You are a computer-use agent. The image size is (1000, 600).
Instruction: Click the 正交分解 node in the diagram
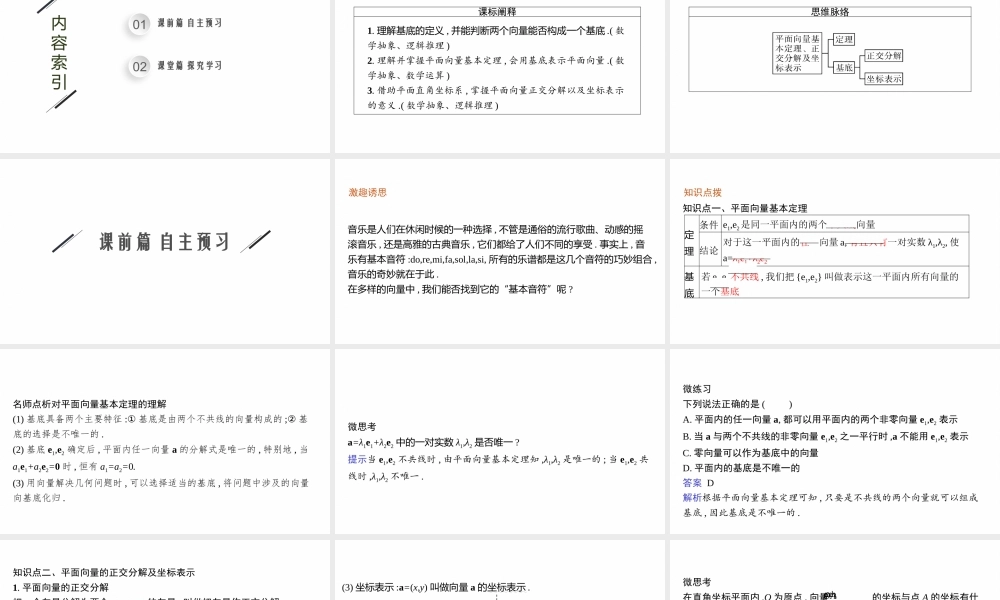coord(885,56)
